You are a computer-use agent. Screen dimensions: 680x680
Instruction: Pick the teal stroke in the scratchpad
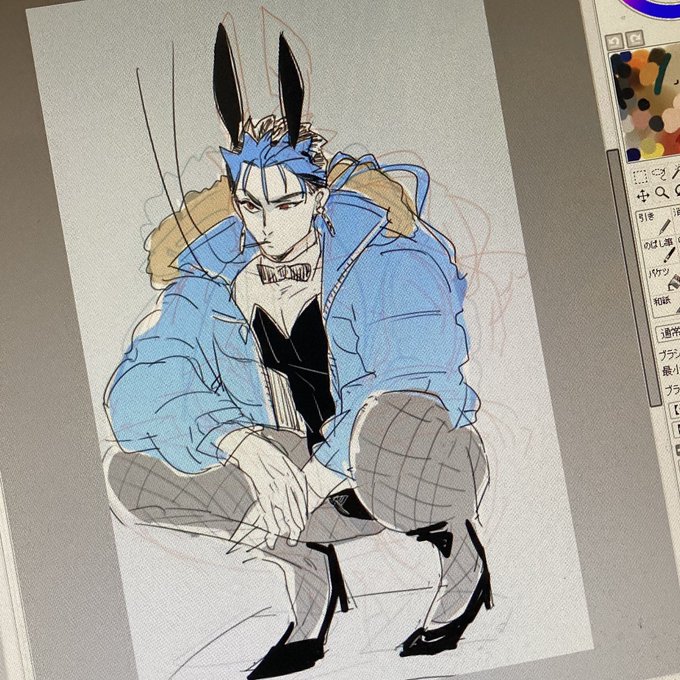(662, 75)
